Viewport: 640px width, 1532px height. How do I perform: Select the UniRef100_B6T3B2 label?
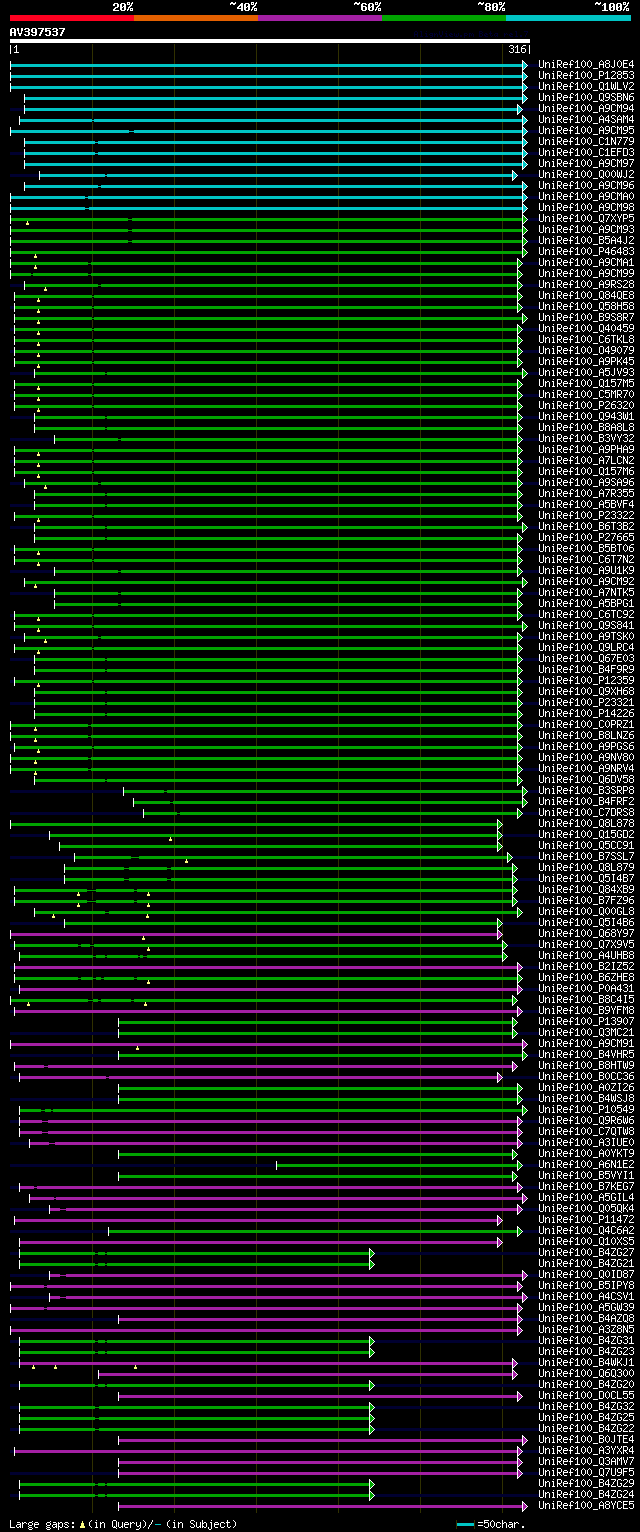586,526
